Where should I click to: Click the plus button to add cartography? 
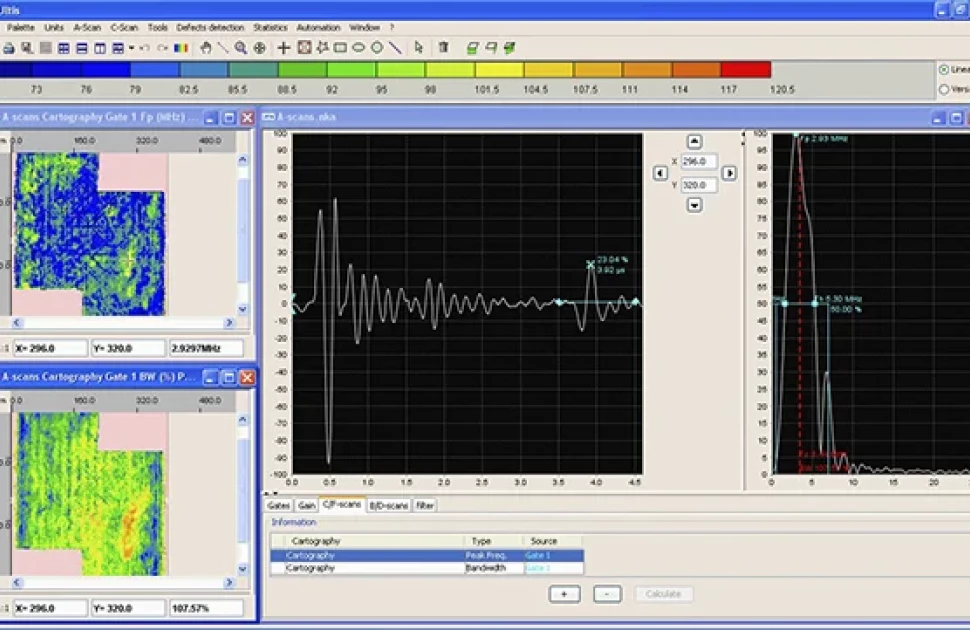click(564, 593)
